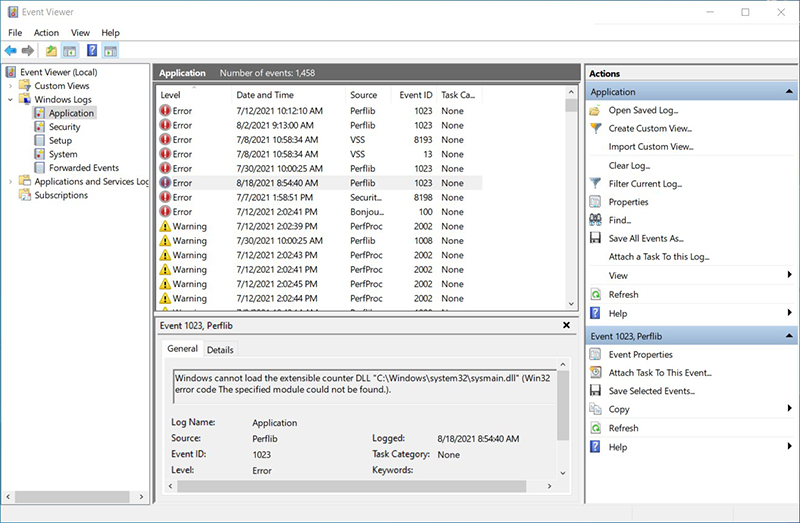
Task: Click Clear Log in the Actions pane
Action: (629, 165)
